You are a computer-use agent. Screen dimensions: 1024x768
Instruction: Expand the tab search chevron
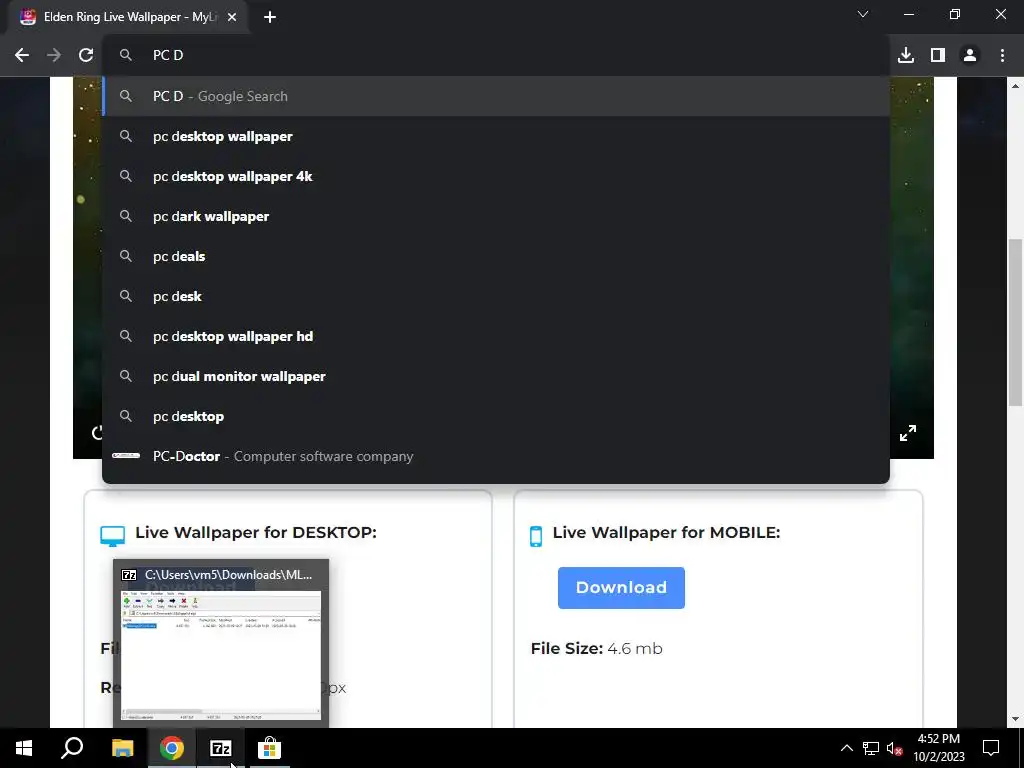click(863, 14)
